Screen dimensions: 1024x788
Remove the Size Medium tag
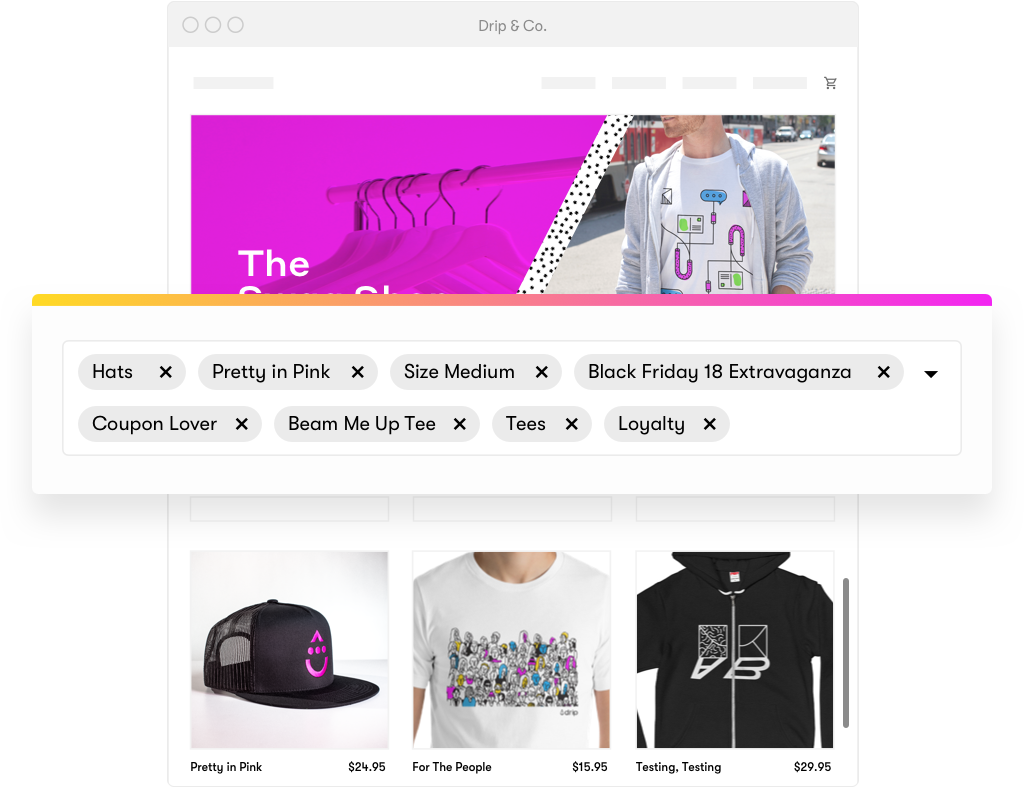[x=541, y=372]
